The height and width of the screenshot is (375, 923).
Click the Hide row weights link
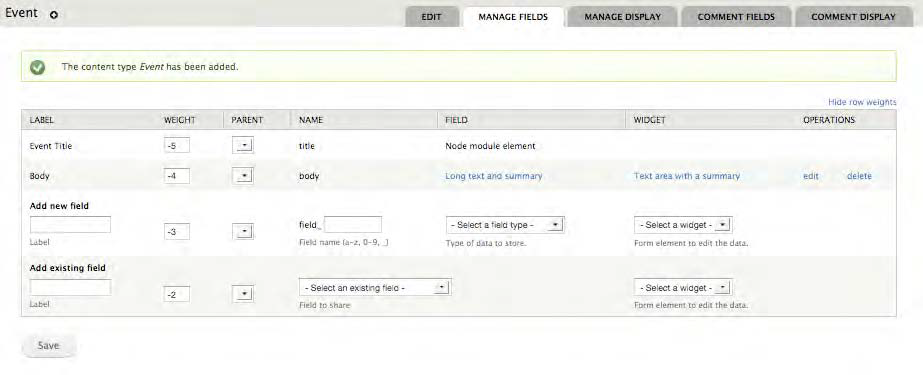coord(862,102)
